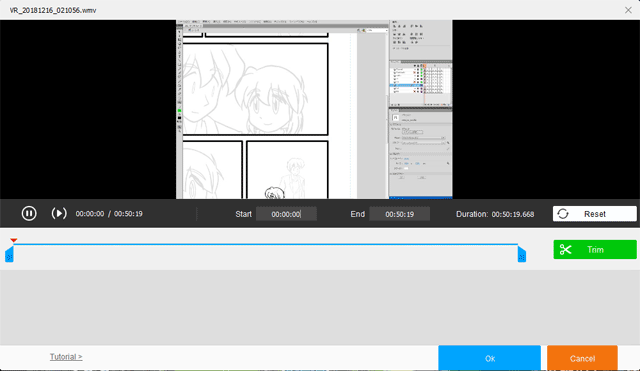The height and width of the screenshot is (371, 640).
Task: Reset the trim settings
Action: (594, 214)
